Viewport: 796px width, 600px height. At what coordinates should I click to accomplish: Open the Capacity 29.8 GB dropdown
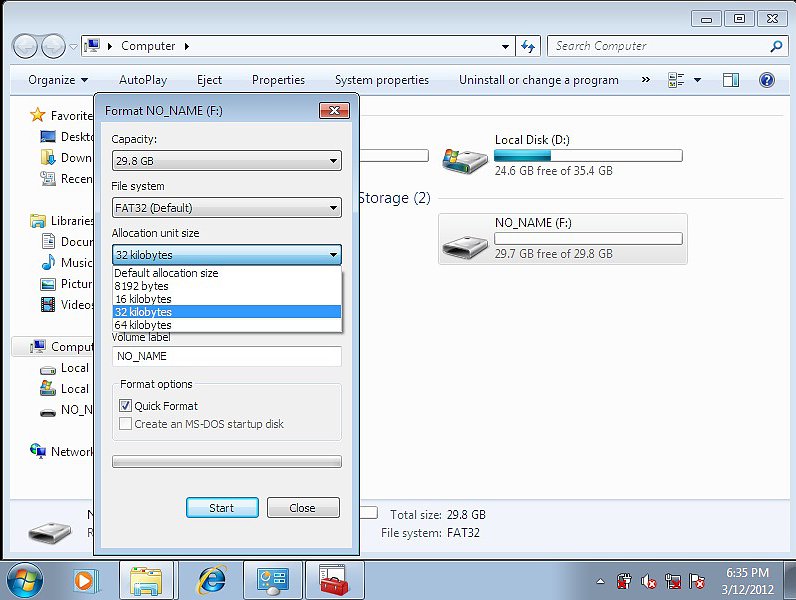[x=226, y=161]
